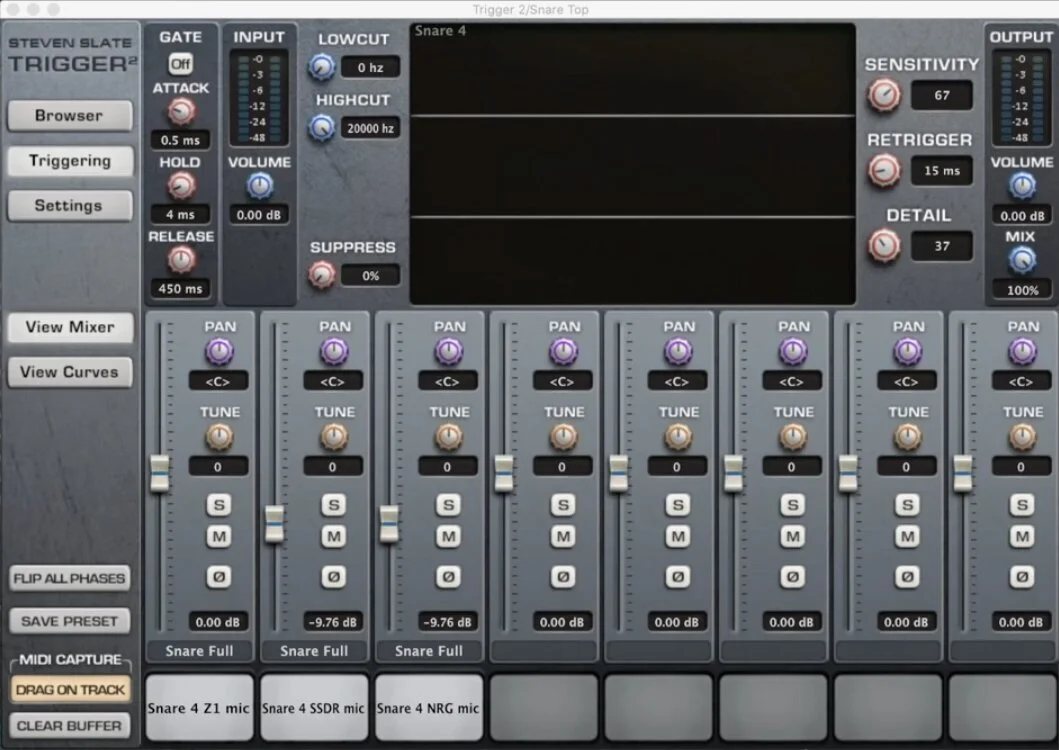
Task: Flip phase on Snare 4 SSDR mic channel
Action: pyautogui.click(x=334, y=576)
